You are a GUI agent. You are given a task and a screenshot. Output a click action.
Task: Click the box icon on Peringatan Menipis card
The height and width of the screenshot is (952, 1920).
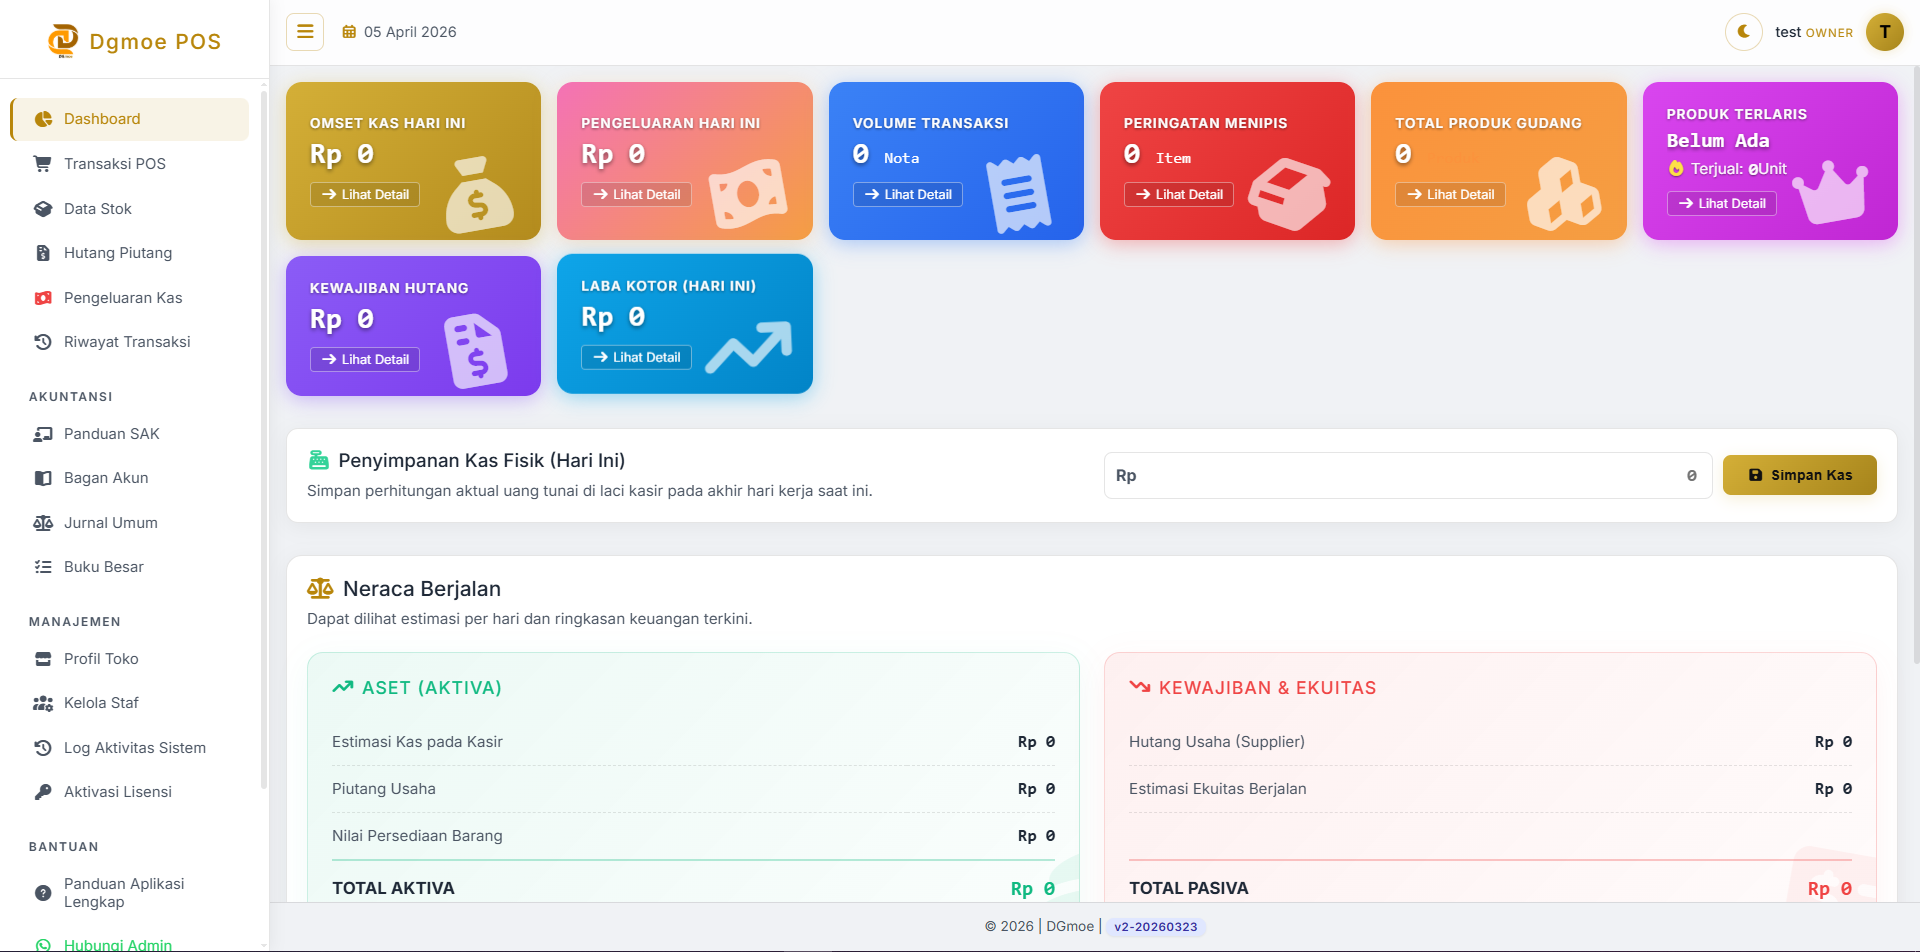1288,194
